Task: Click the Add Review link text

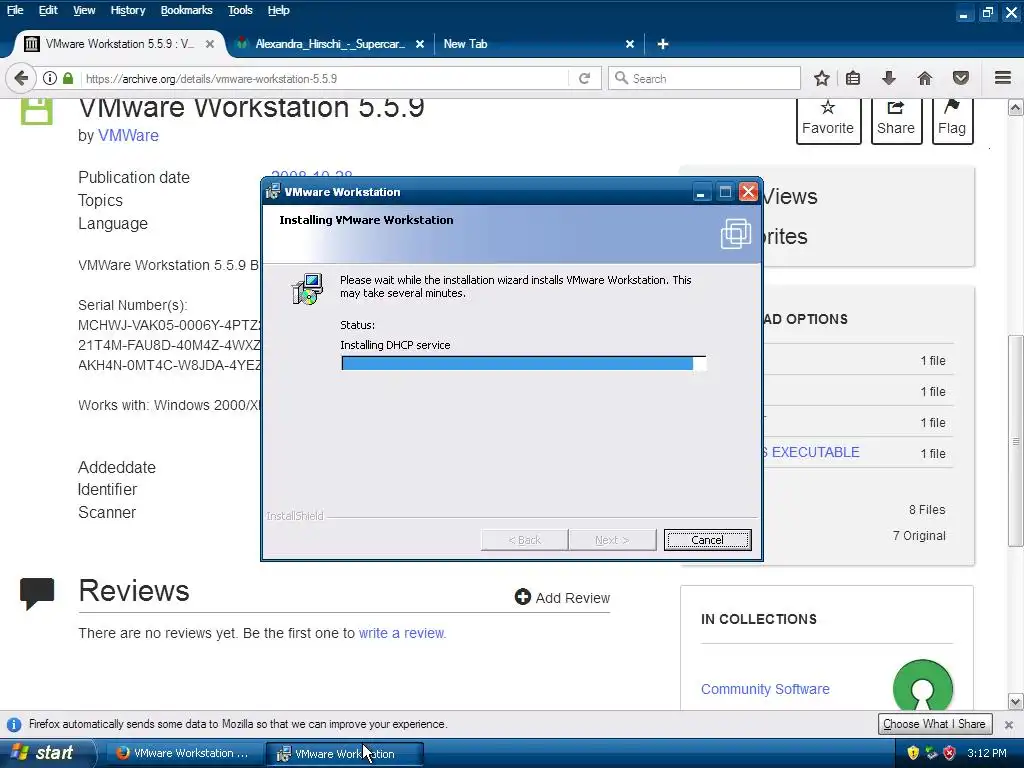Action: tap(573, 598)
